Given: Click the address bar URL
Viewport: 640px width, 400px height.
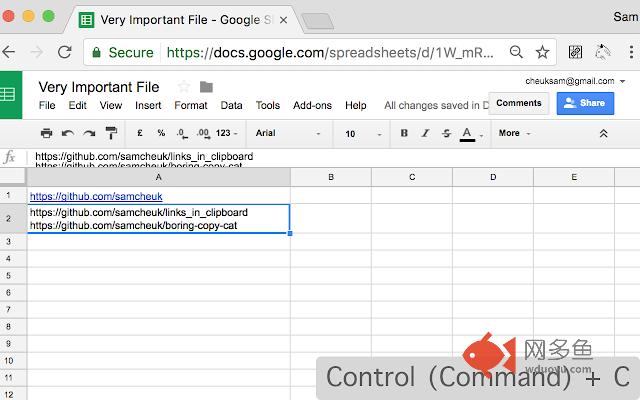Looking at the screenshot, I should pyautogui.click(x=330, y=53).
